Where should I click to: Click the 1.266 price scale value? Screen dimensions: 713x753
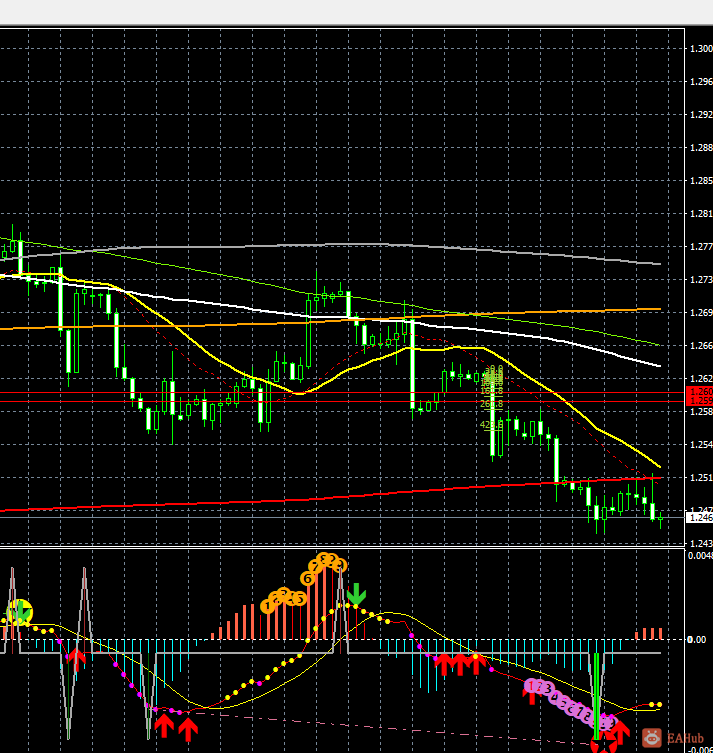pyautogui.click(x=701, y=346)
